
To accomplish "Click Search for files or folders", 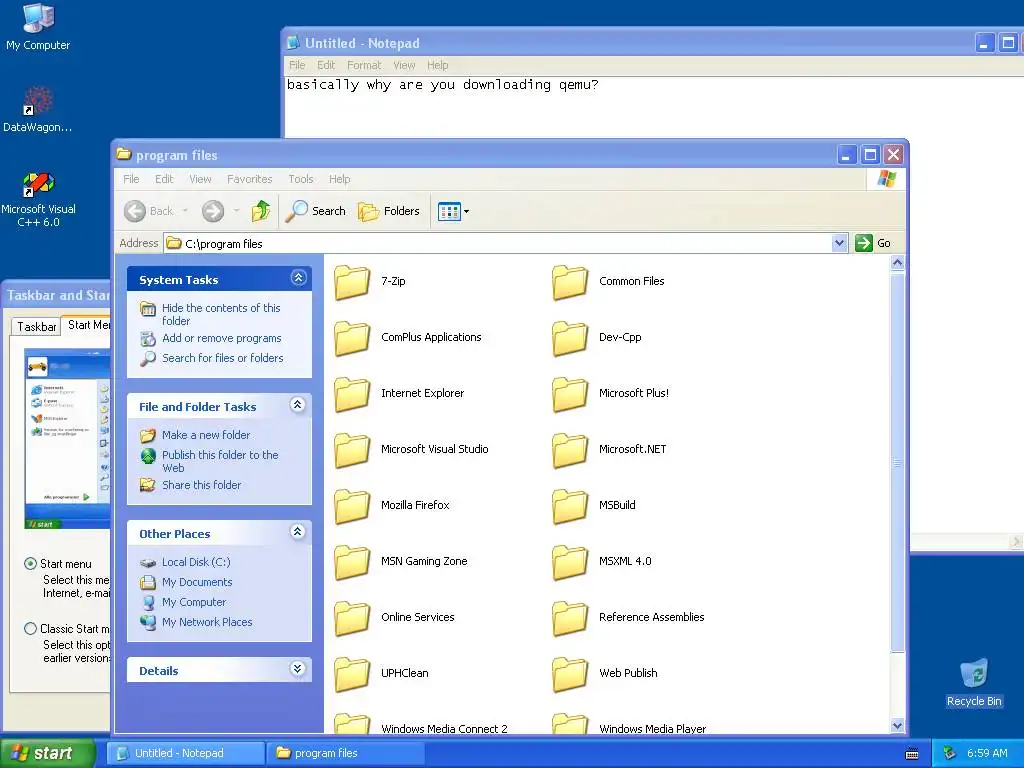I will (x=223, y=358).
